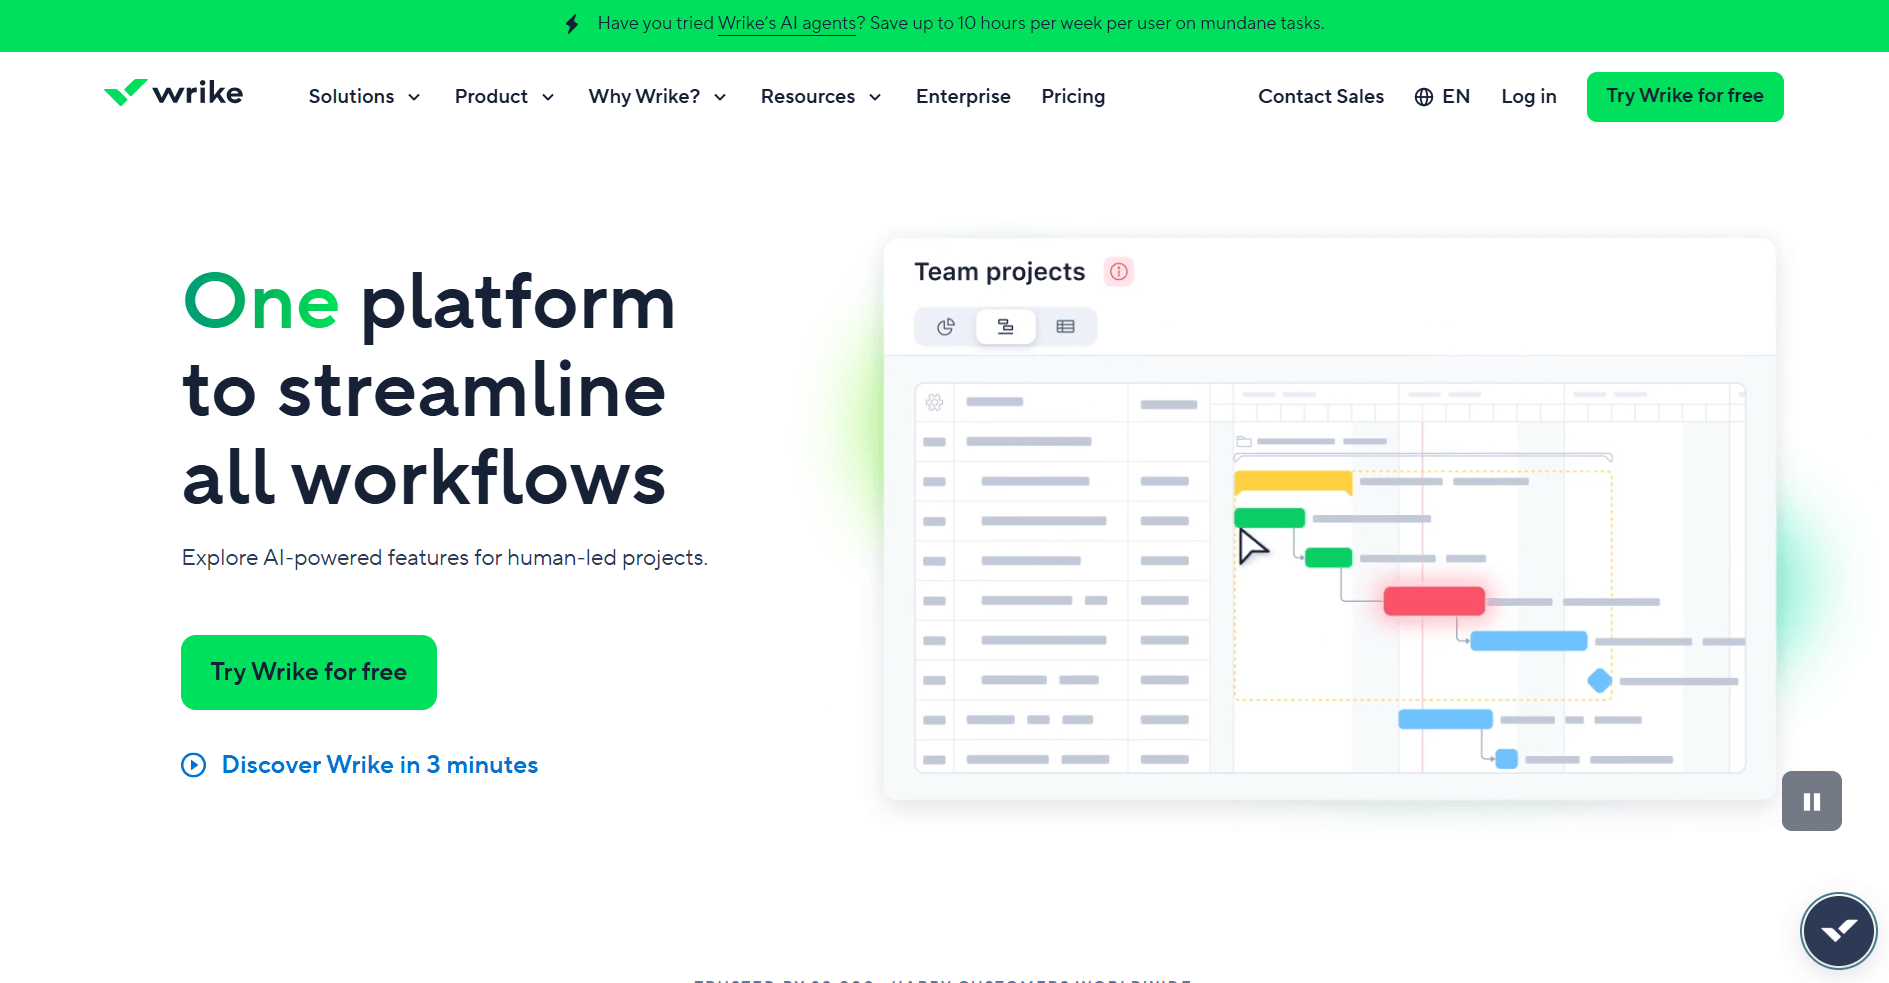Click the lightning bolt icon in the banner
The width and height of the screenshot is (1889, 983).
pos(572,24)
